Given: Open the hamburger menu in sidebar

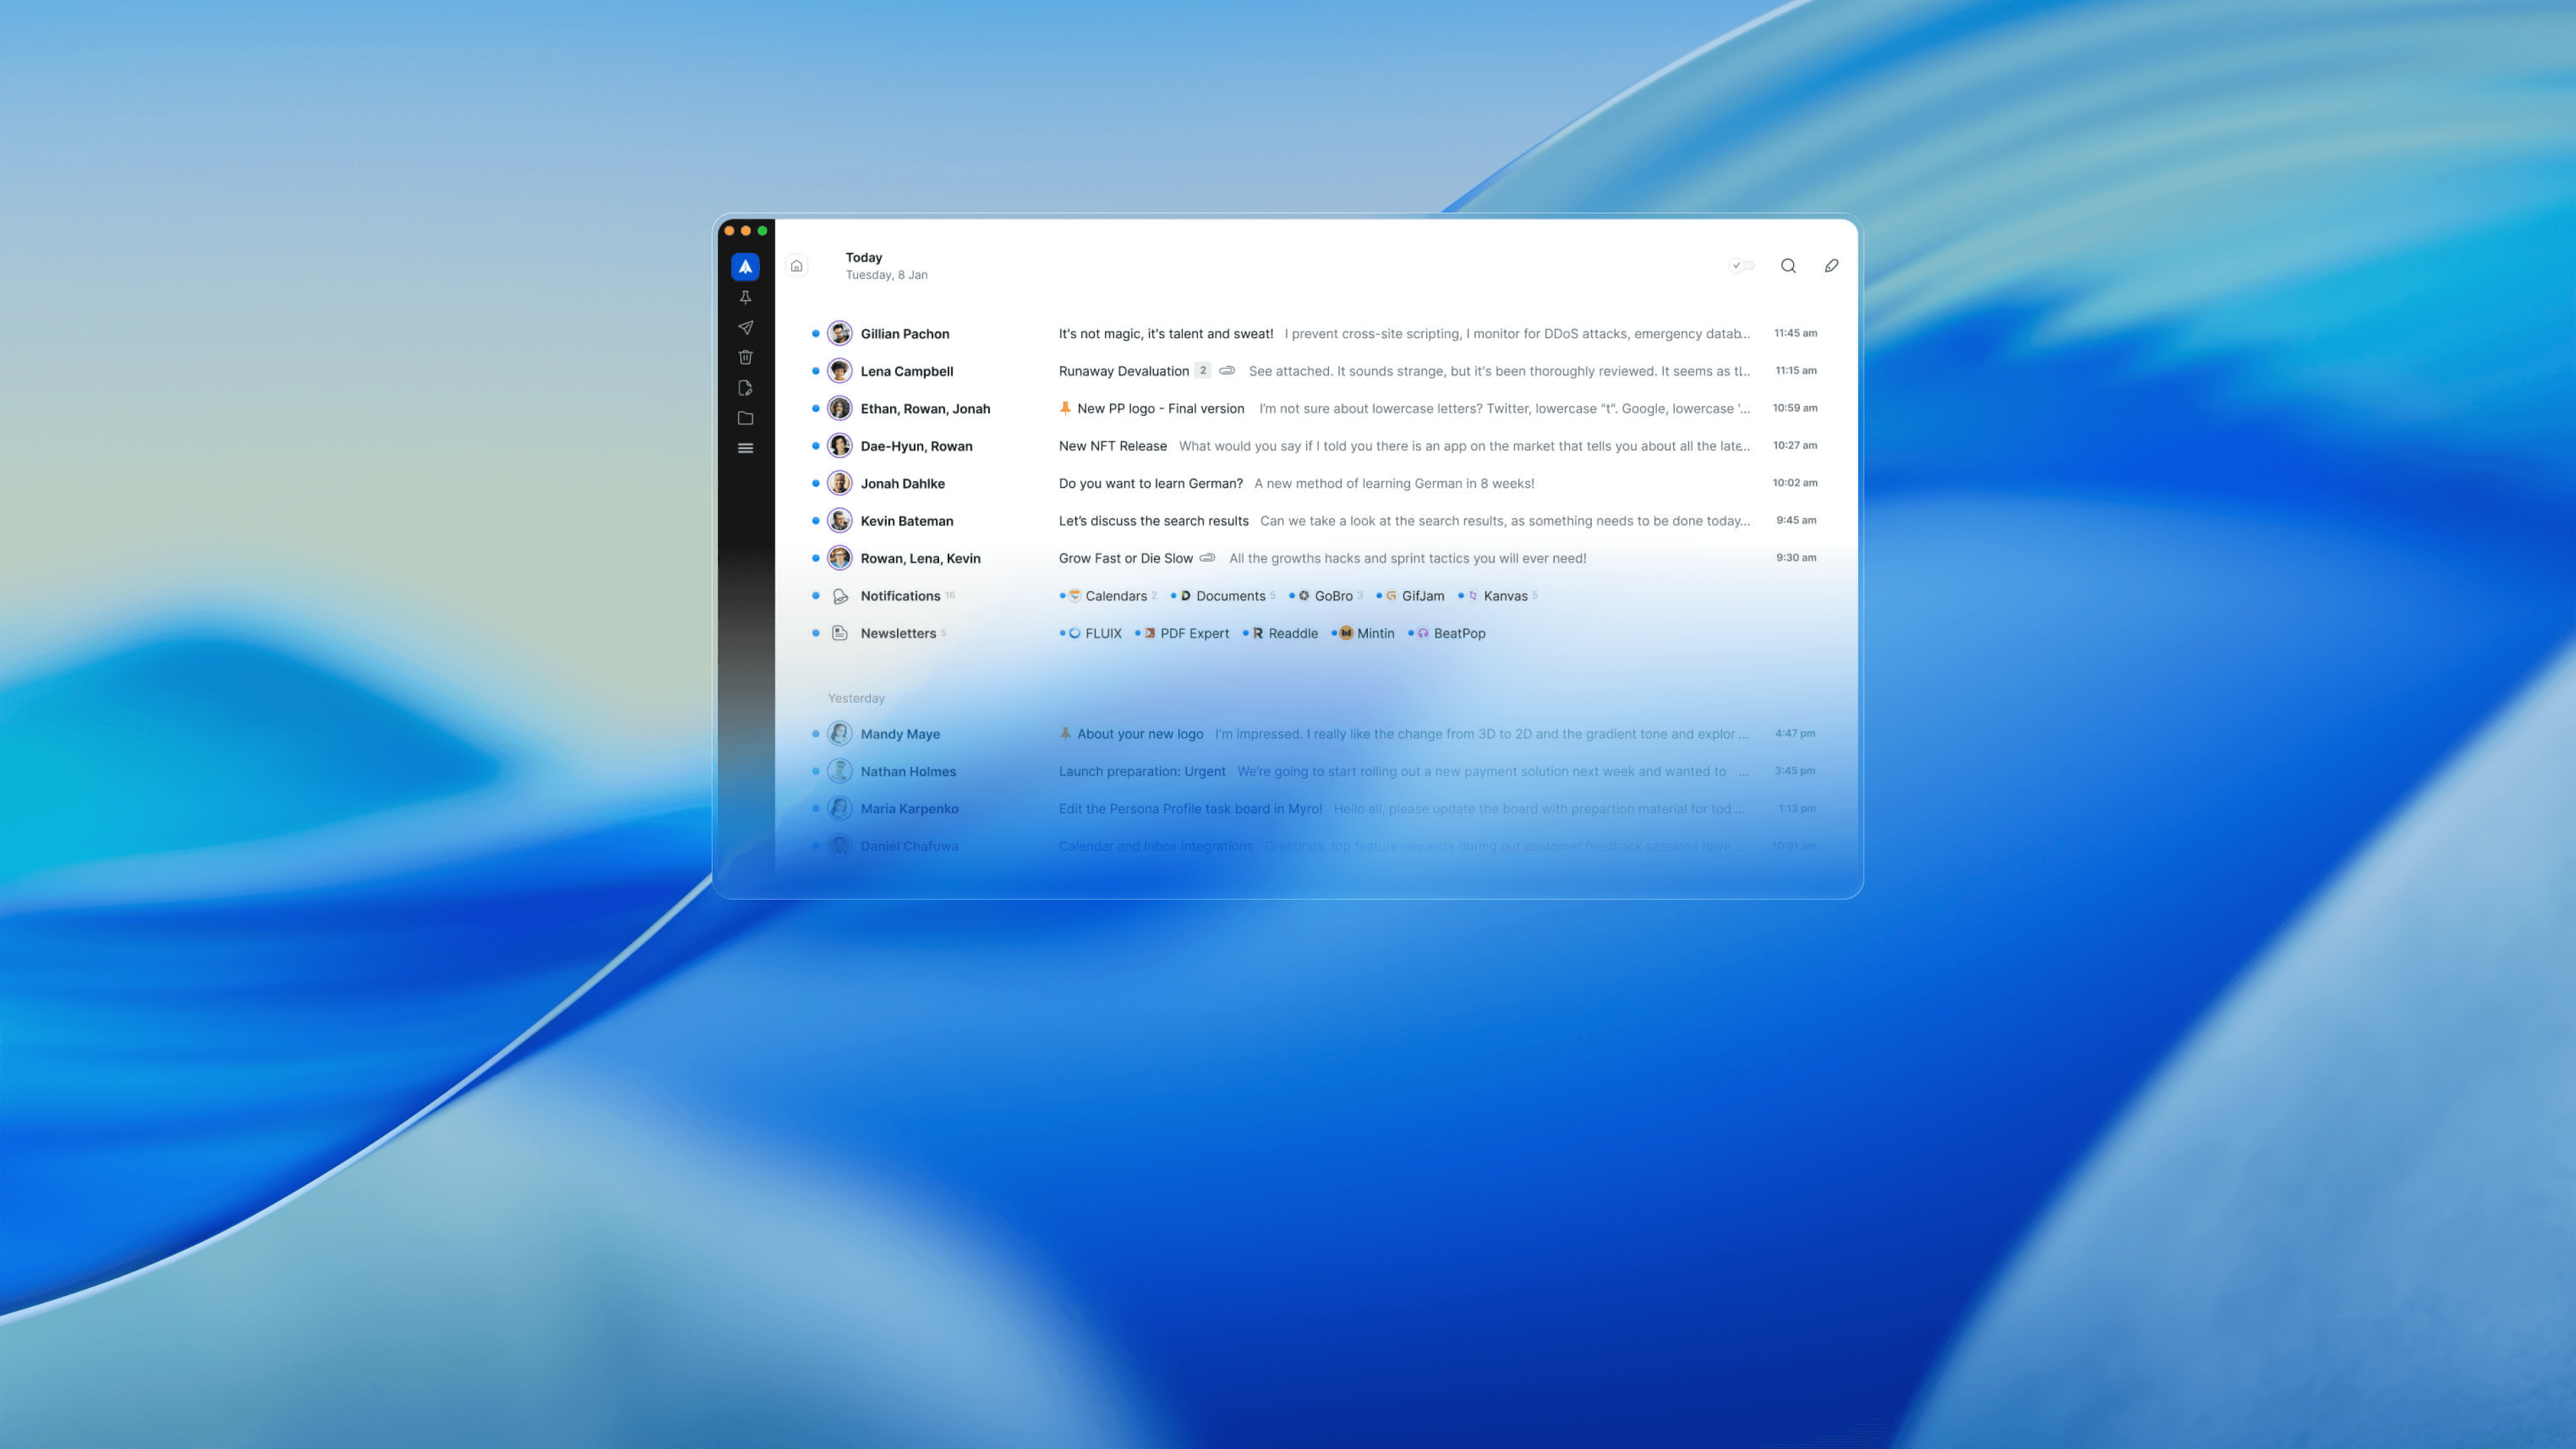Looking at the screenshot, I should [745, 448].
